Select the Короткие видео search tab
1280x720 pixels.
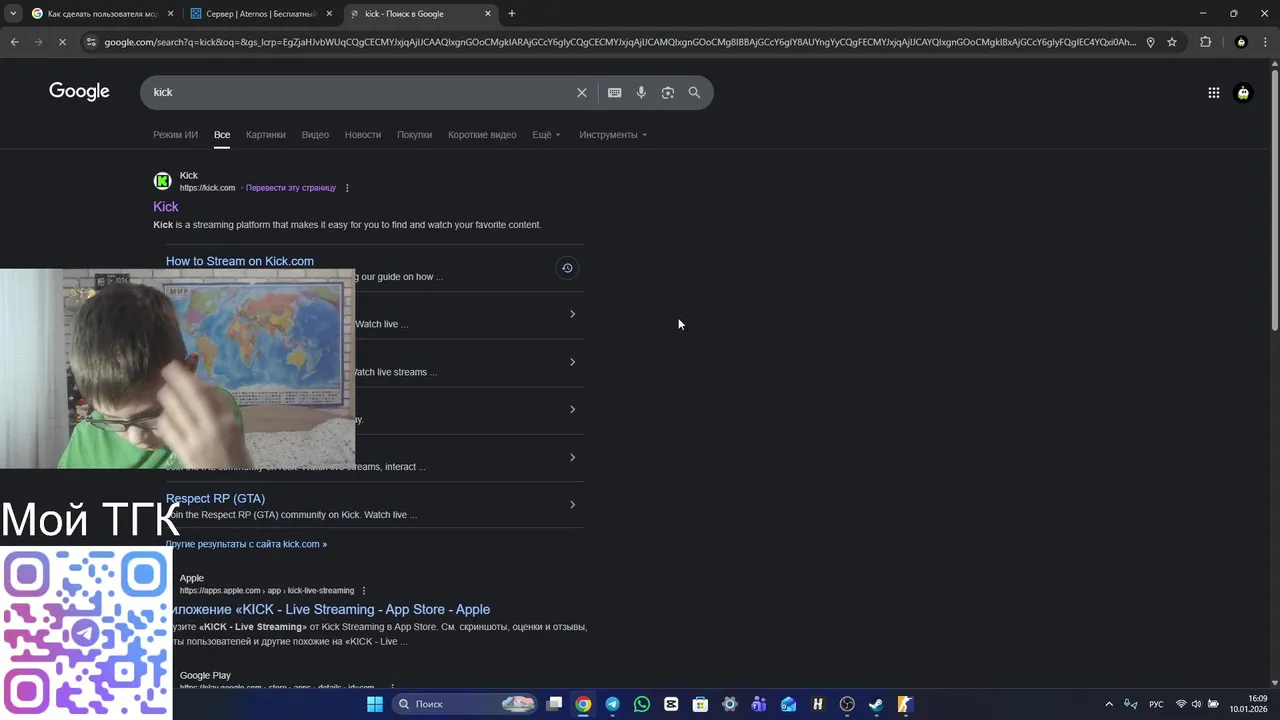(x=482, y=135)
